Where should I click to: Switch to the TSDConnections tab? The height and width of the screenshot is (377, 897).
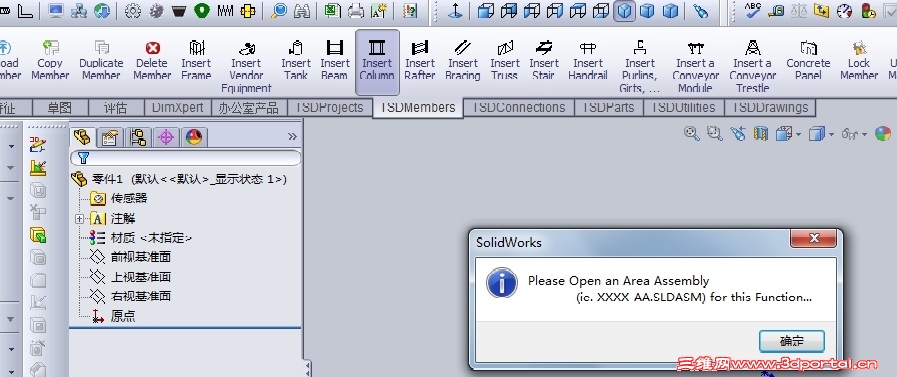click(519, 108)
